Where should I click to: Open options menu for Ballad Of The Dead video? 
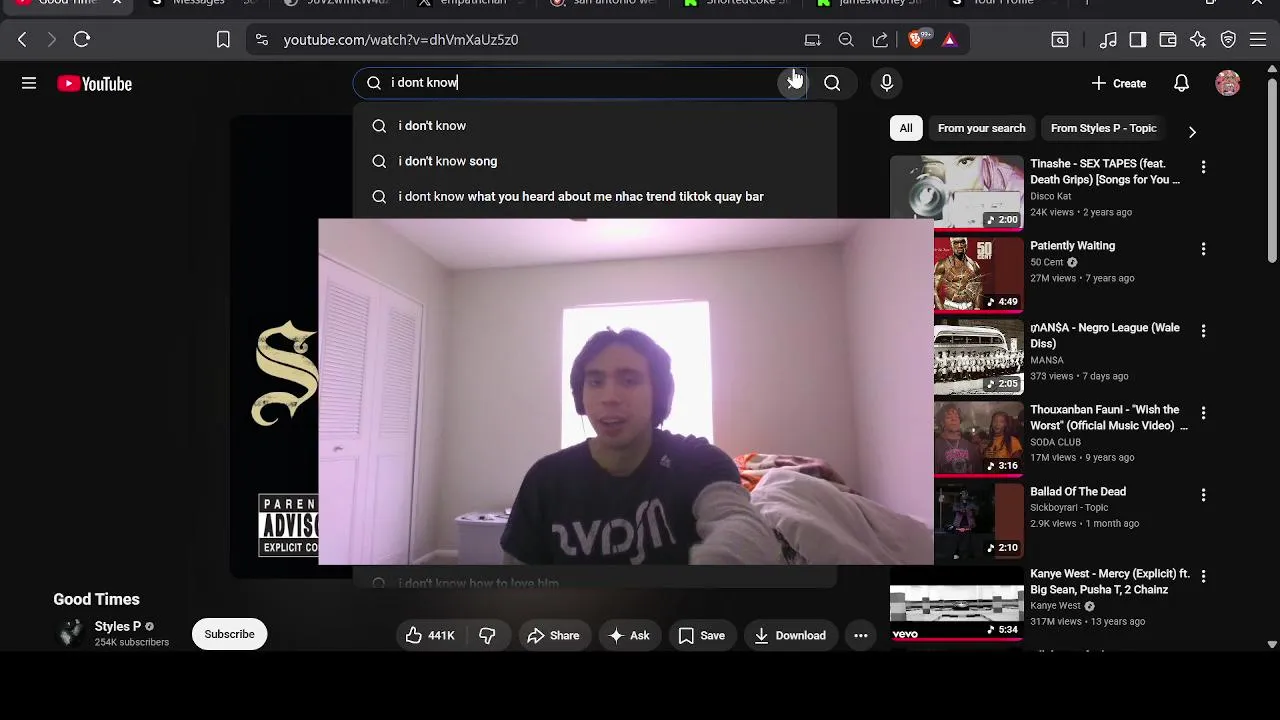pyautogui.click(x=1203, y=495)
